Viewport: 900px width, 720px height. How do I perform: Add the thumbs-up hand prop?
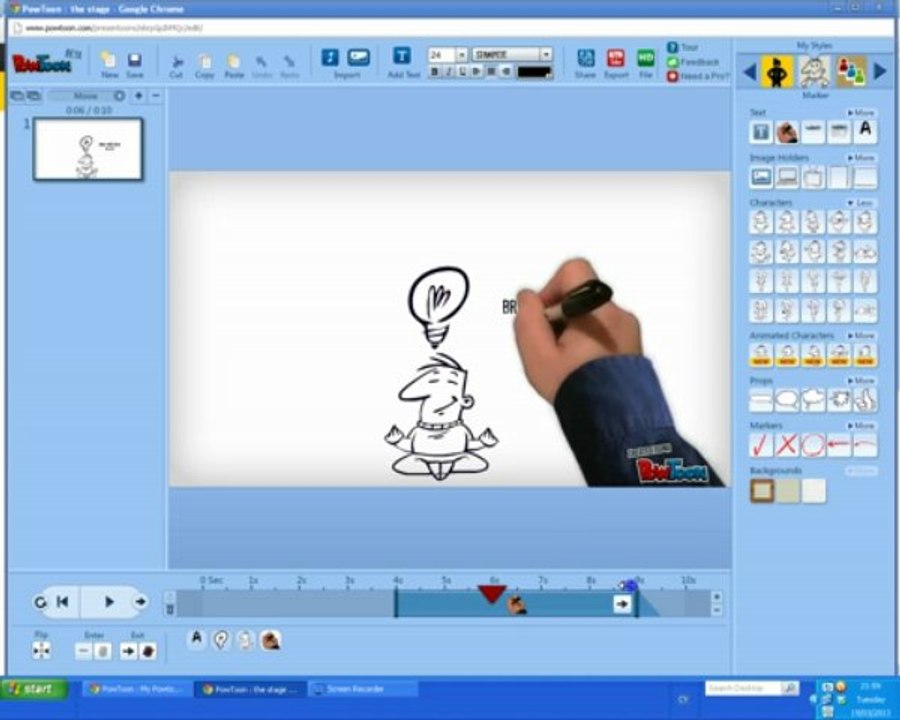pyautogui.click(x=865, y=400)
